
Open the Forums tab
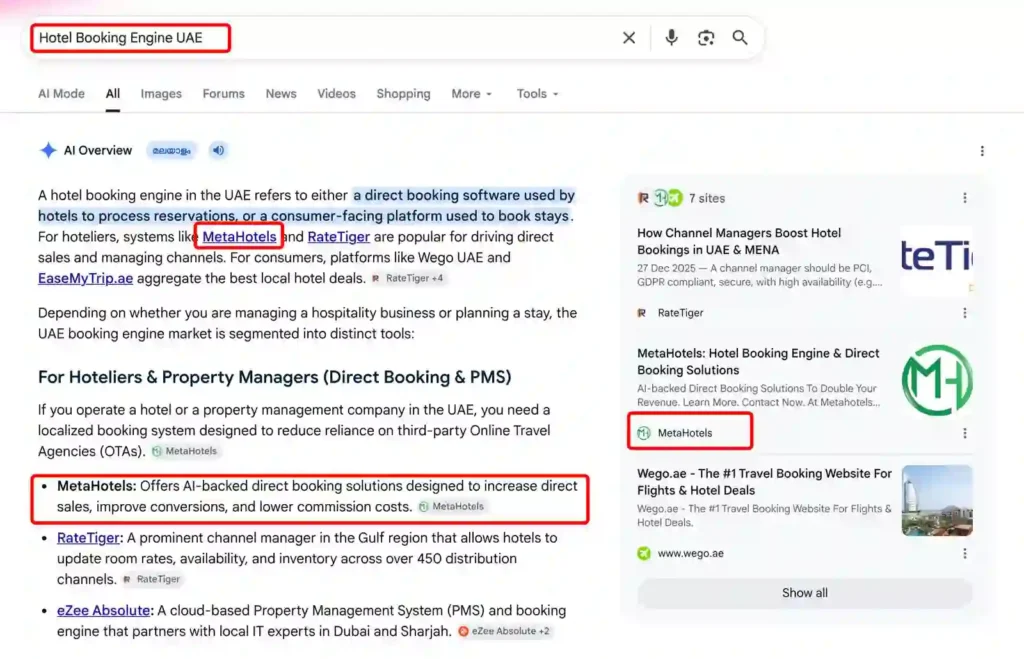tap(223, 93)
